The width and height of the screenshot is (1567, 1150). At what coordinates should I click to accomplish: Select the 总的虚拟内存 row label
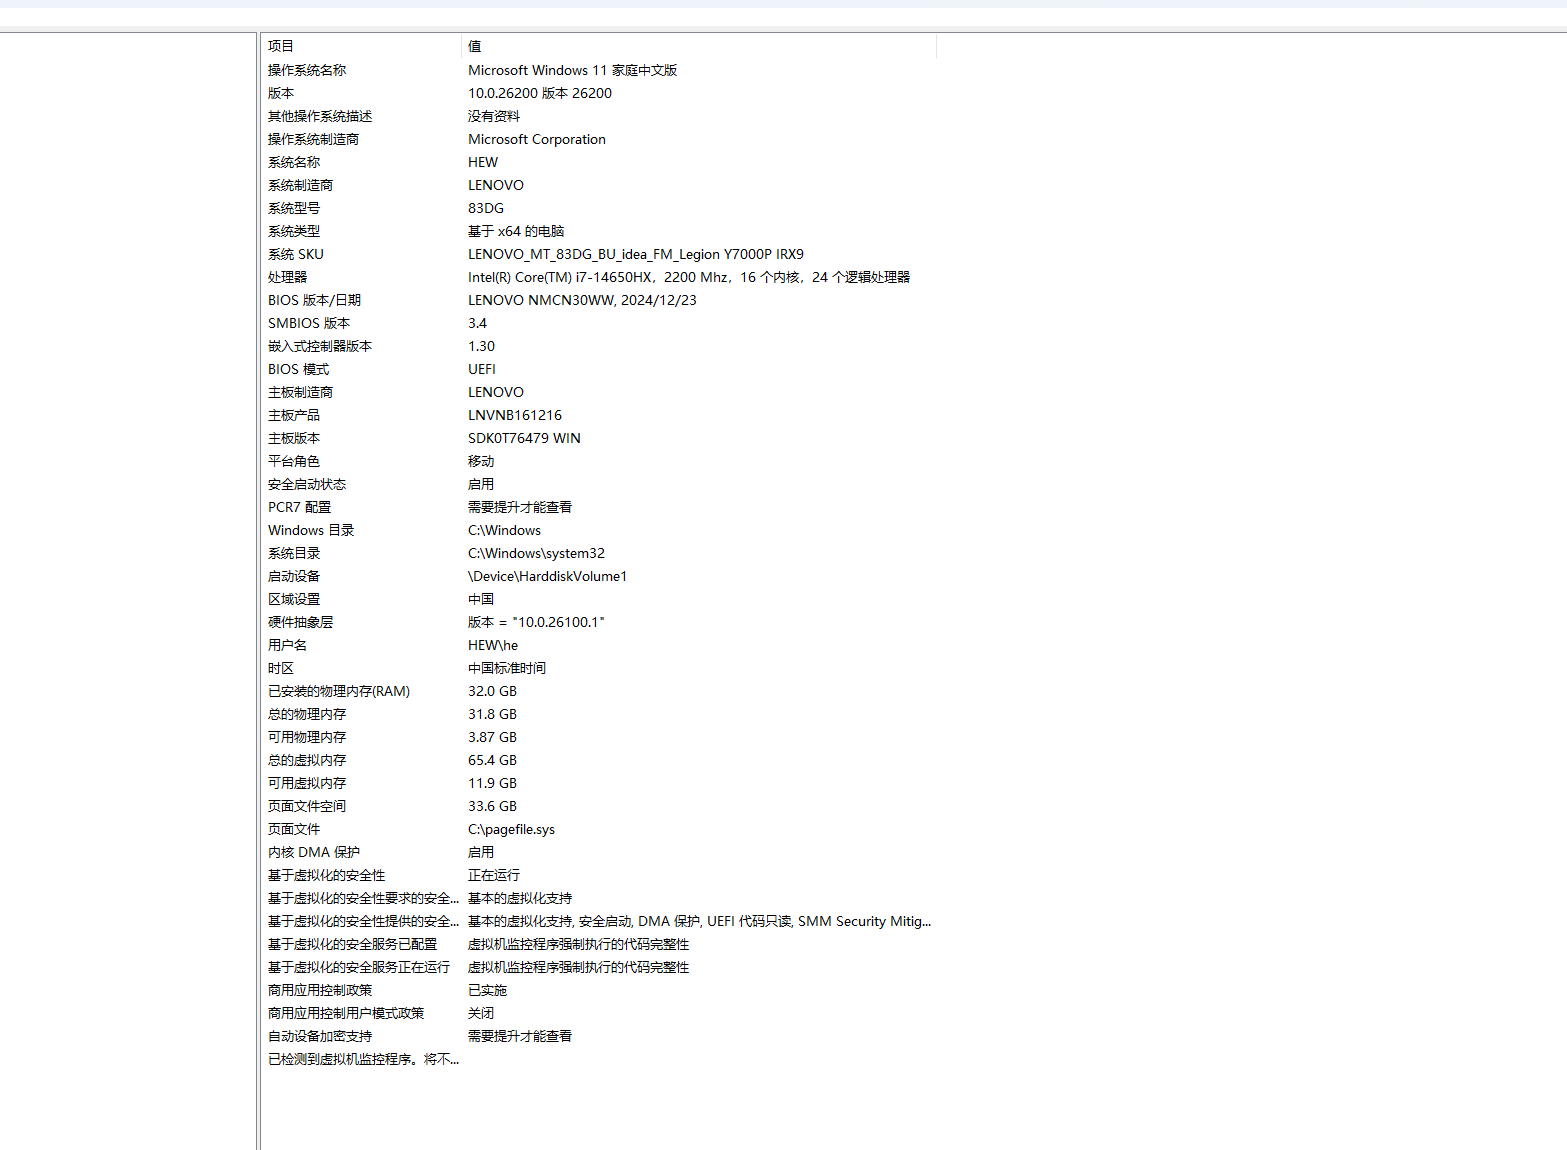tap(307, 760)
